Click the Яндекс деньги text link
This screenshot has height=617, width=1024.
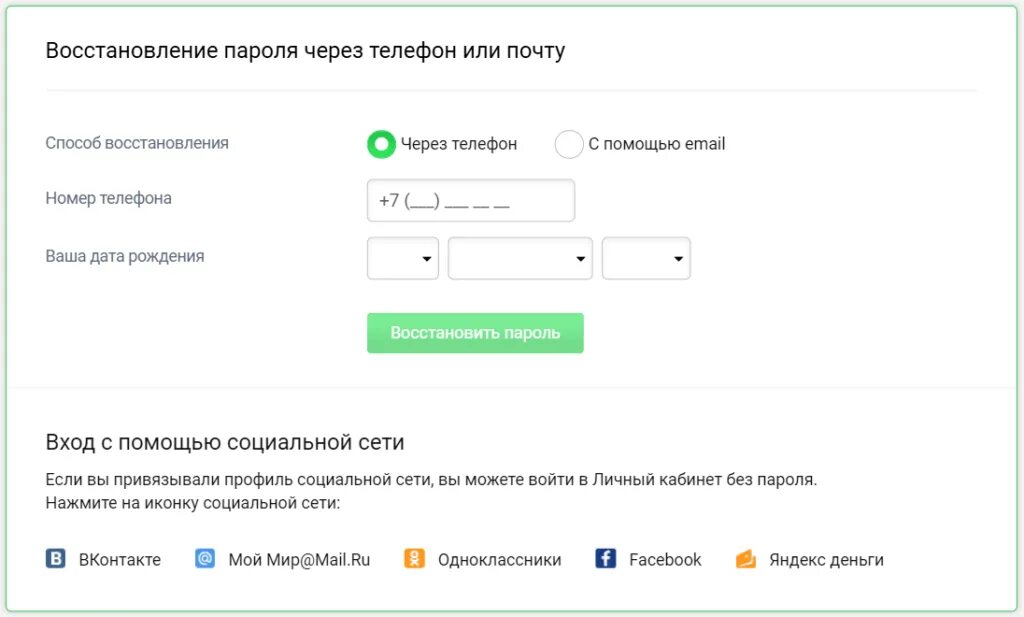click(x=826, y=560)
